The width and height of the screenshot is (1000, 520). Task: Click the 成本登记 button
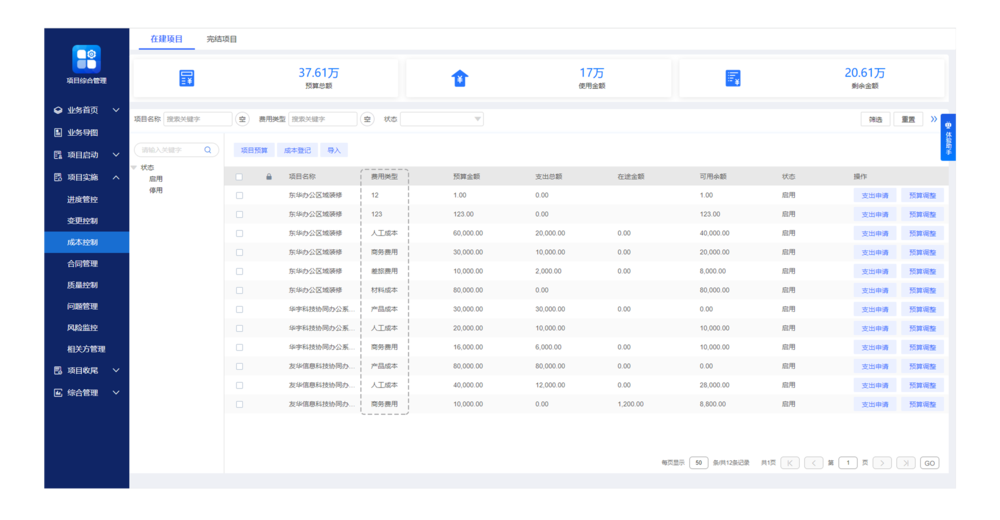coord(296,150)
